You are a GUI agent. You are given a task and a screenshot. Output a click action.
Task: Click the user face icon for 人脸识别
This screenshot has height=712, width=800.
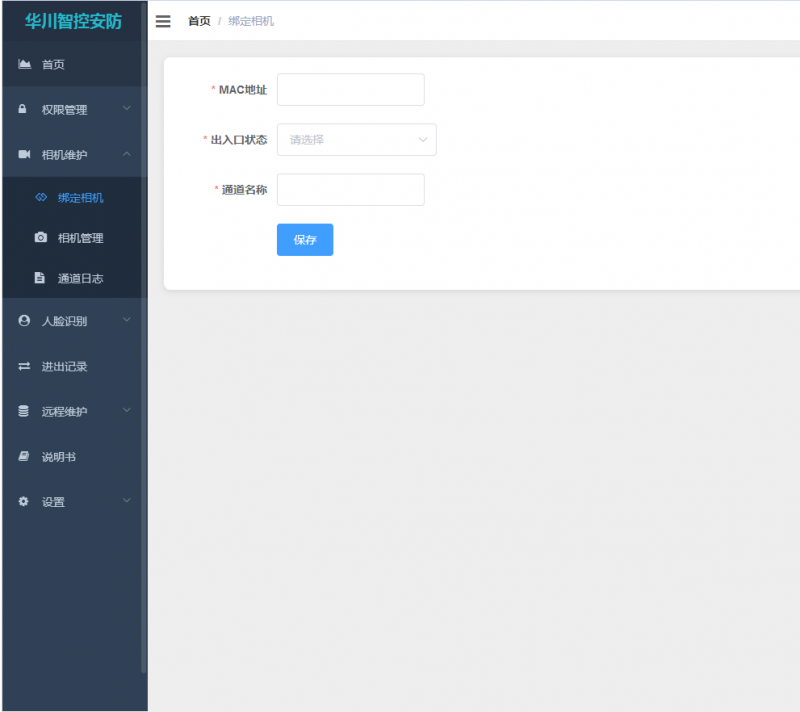coord(24,321)
